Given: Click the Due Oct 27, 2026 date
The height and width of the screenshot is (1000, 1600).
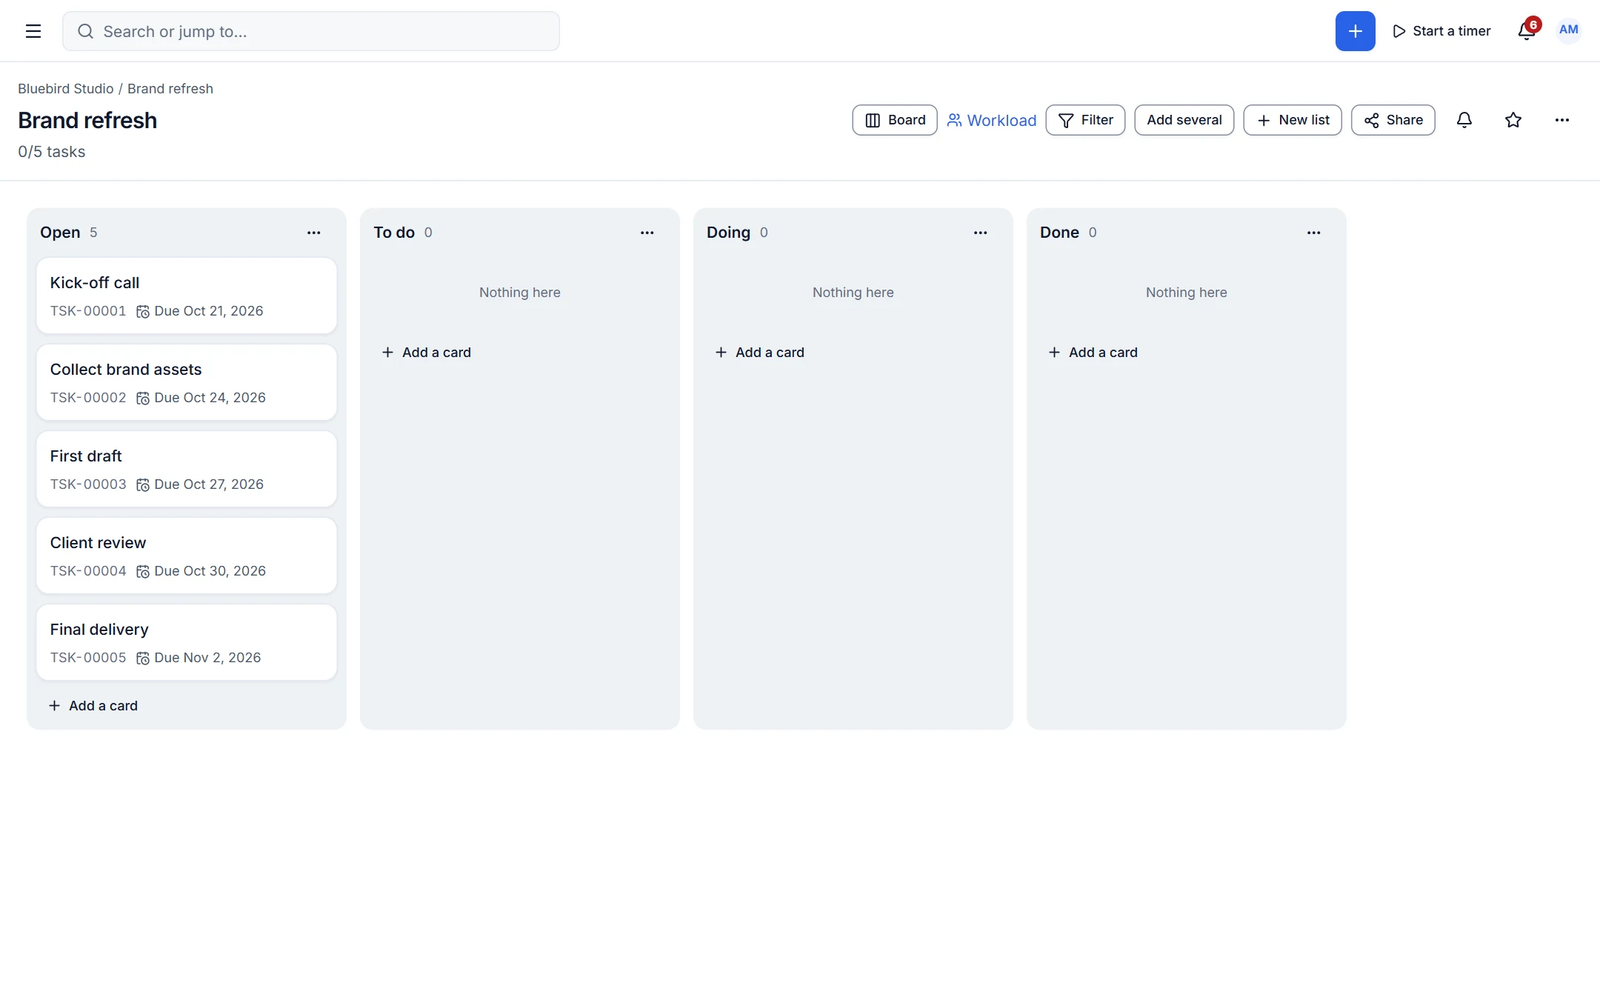Looking at the screenshot, I should point(200,484).
